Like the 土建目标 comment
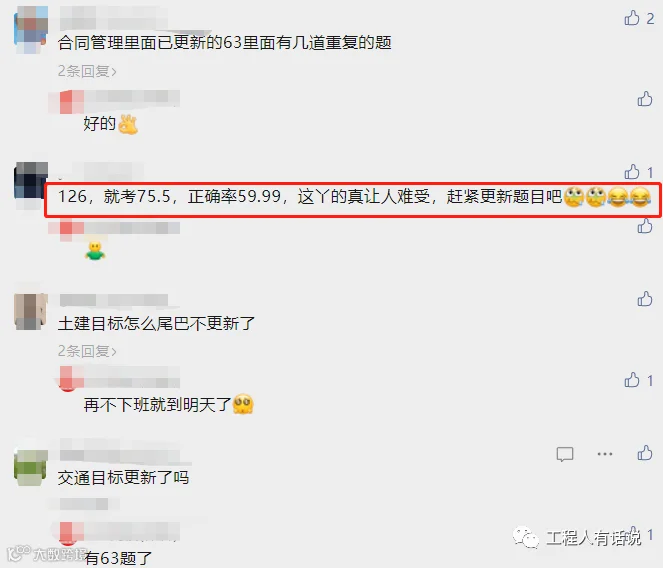663x568 pixels. [x=645, y=299]
